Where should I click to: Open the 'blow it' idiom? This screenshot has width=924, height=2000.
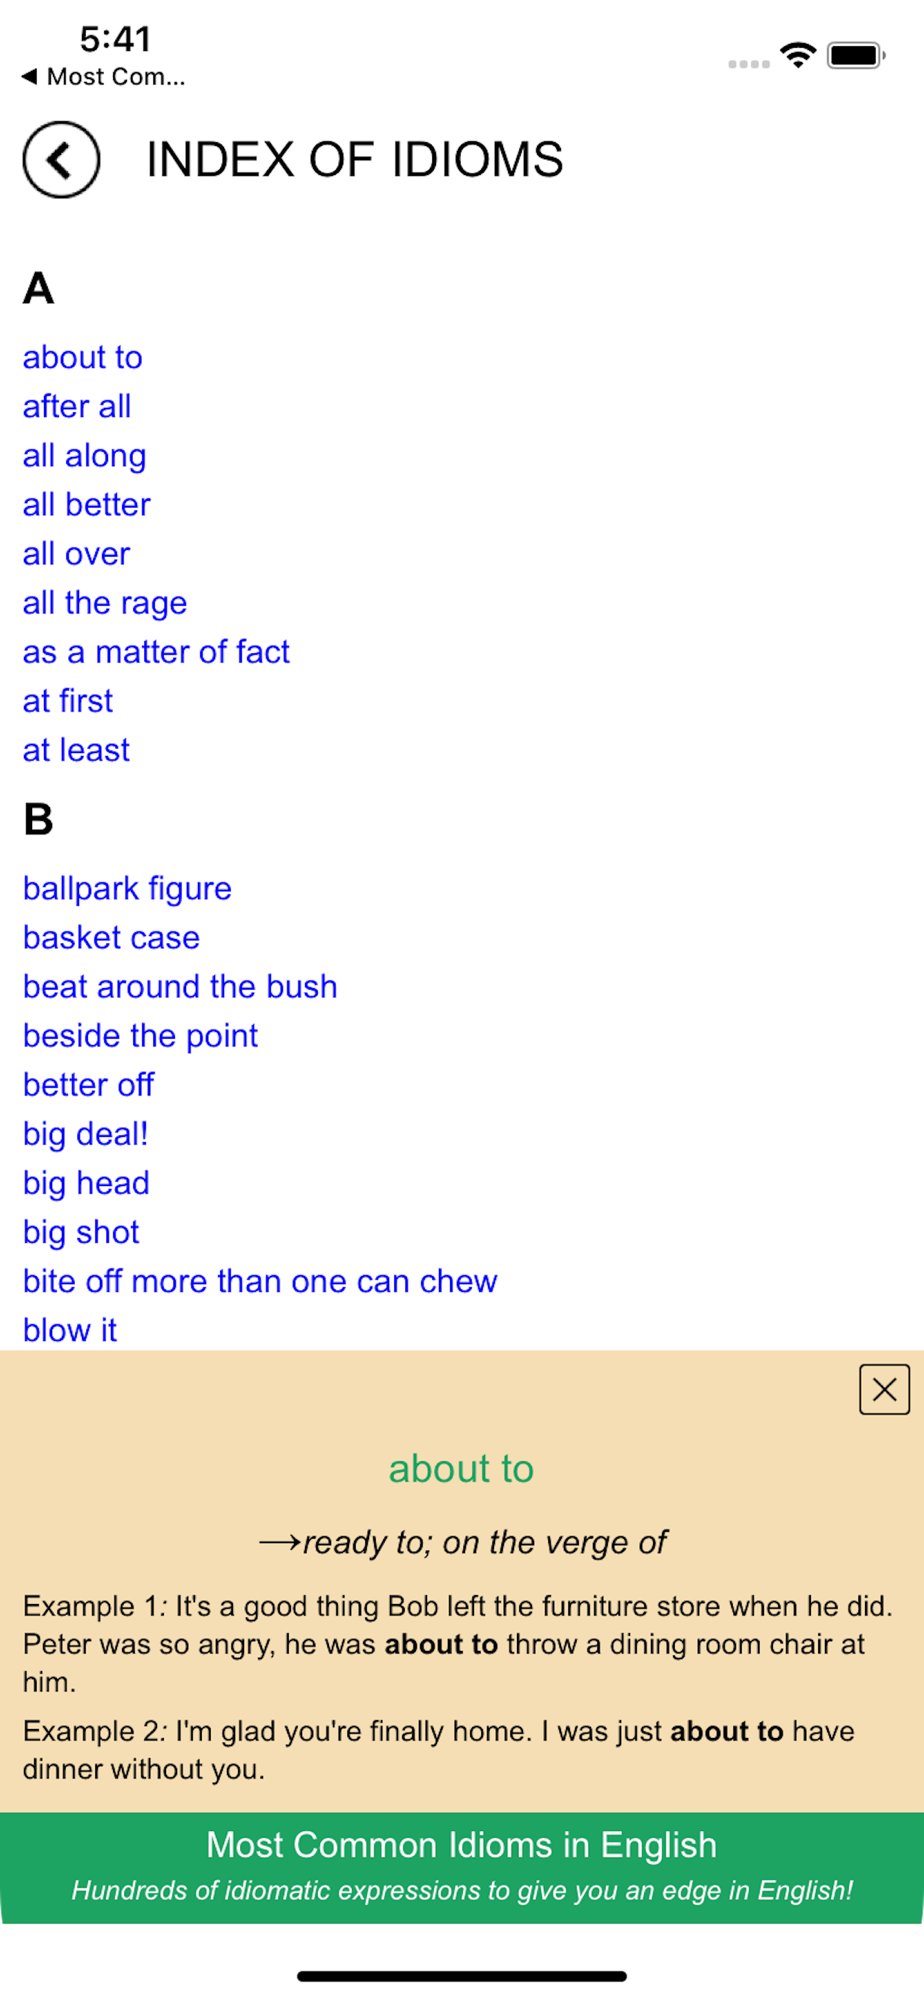pos(70,1330)
